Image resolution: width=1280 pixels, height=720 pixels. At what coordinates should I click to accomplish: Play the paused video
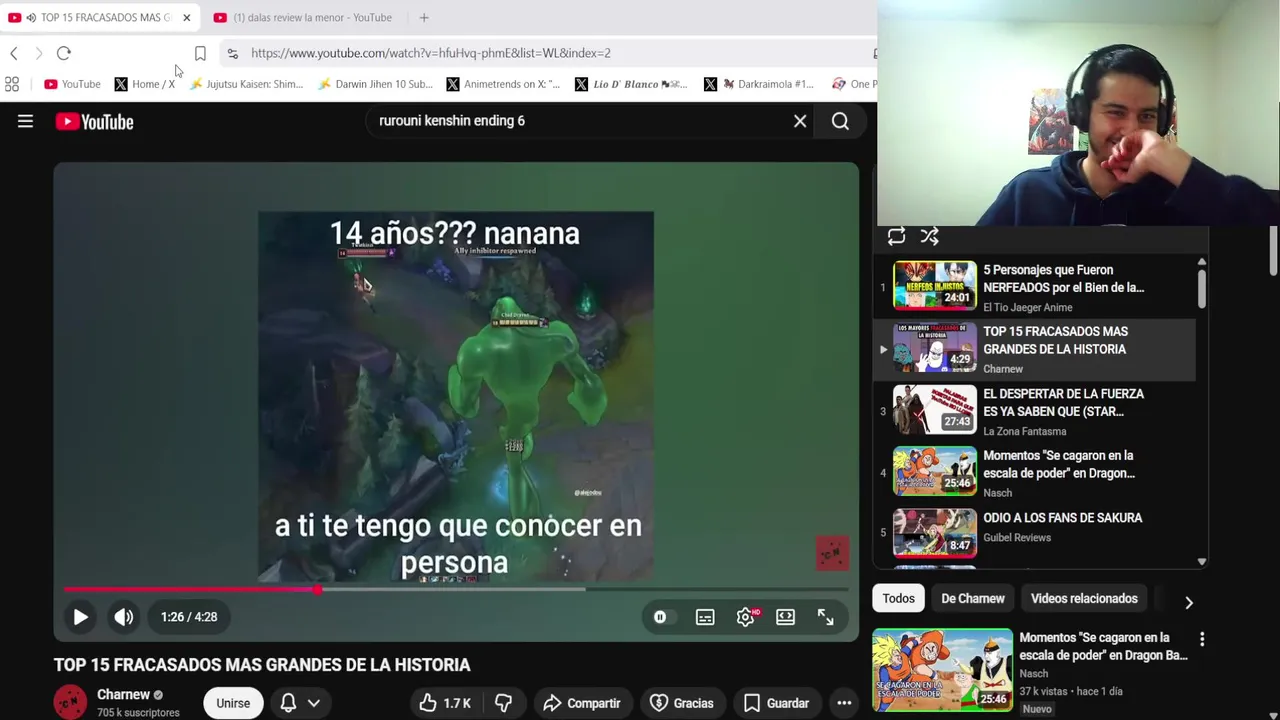click(80, 617)
